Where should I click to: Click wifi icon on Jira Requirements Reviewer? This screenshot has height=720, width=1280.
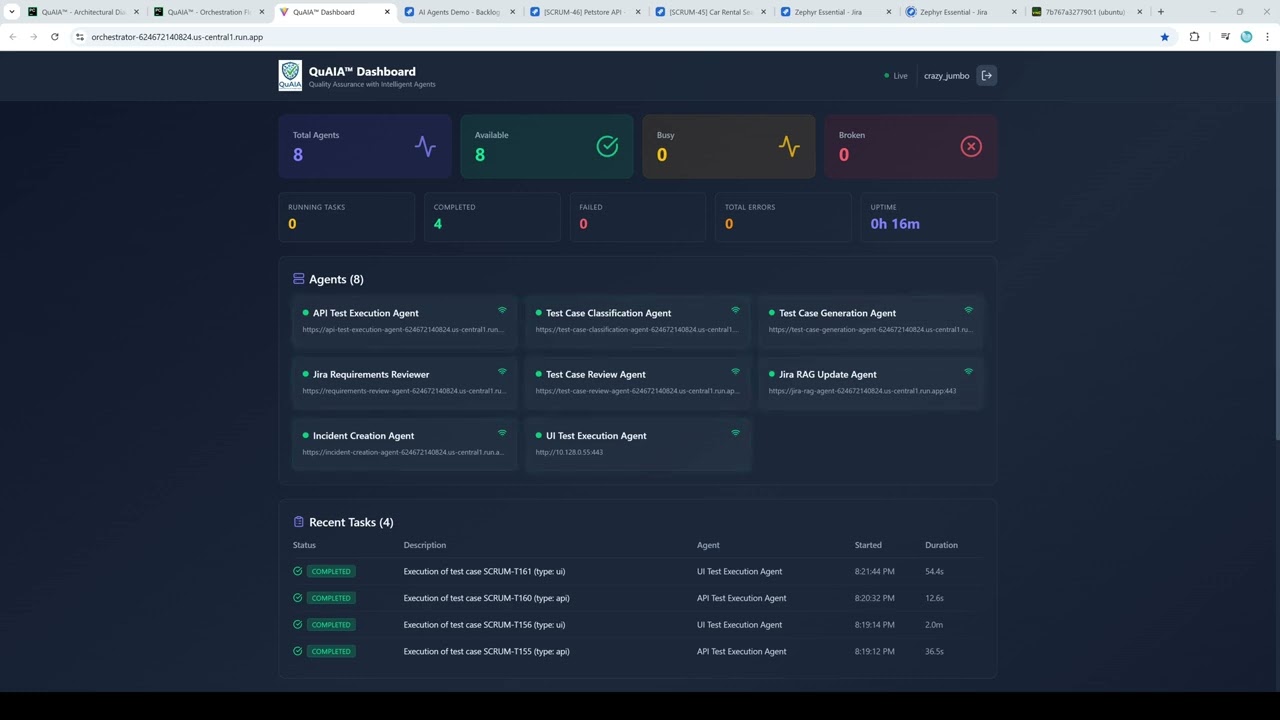(502, 371)
